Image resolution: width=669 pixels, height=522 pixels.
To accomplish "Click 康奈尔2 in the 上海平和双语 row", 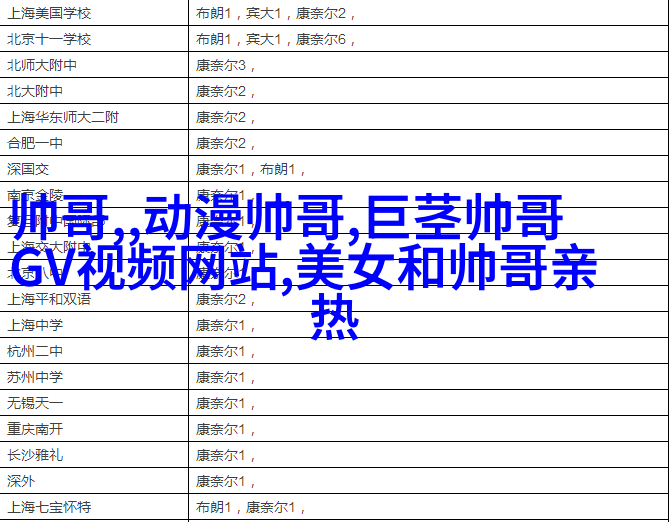I will [428, 299].
